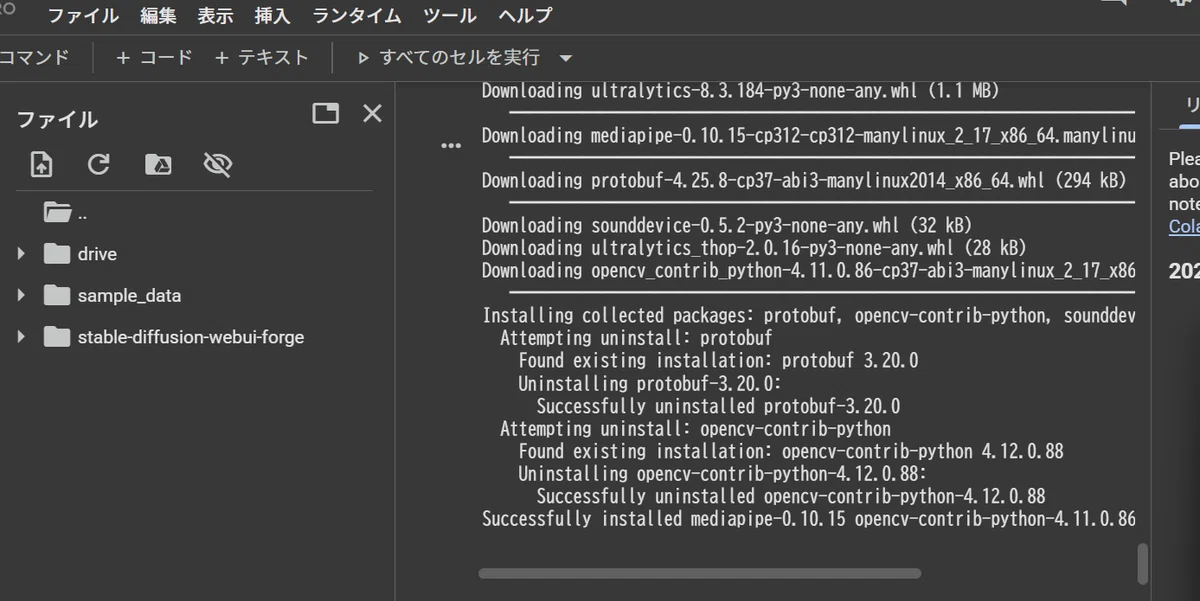Toggle showing hidden files eye icon

coord(217,164)
